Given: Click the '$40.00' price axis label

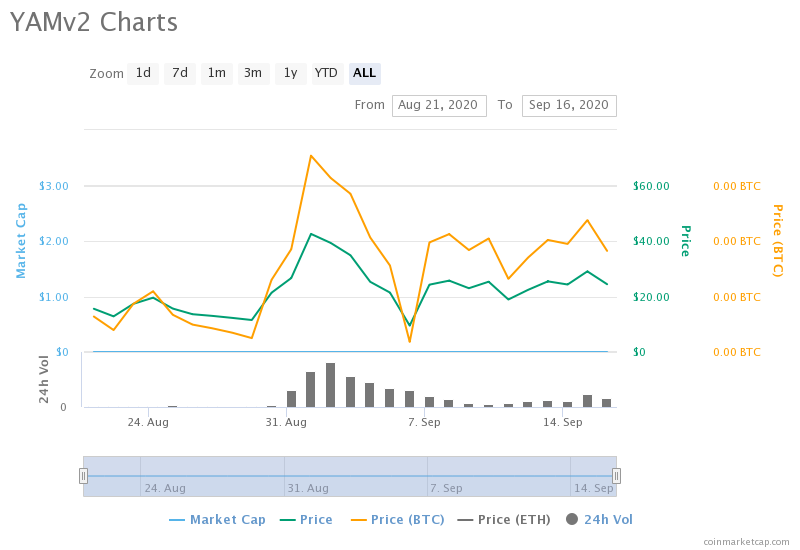Looking at the screenshot, I should [651, 241].
